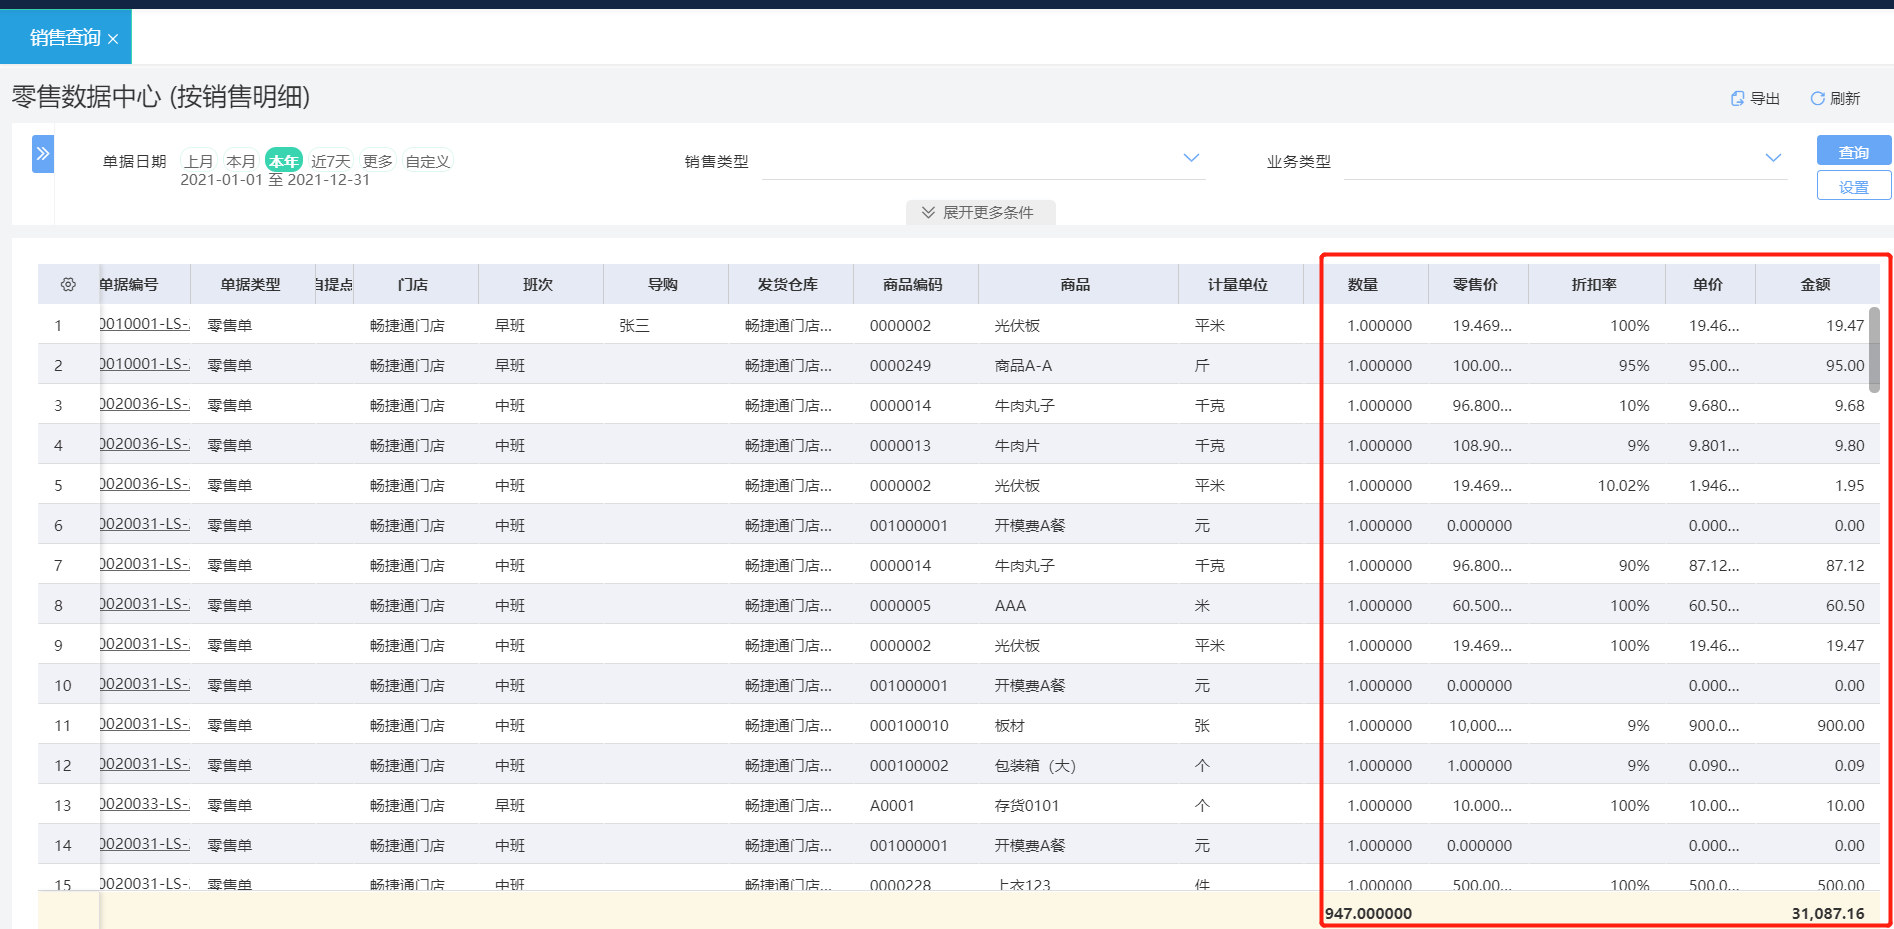Viewport: 1894px width, 929px height.
Task: Select the 上月 date filter
Action: 199,161
